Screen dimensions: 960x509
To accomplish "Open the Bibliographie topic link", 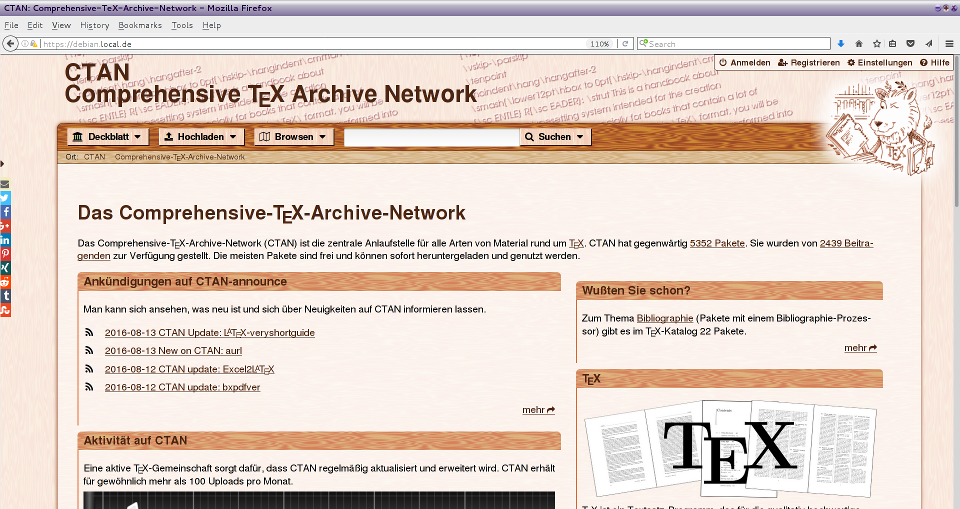I will point(665,318).
